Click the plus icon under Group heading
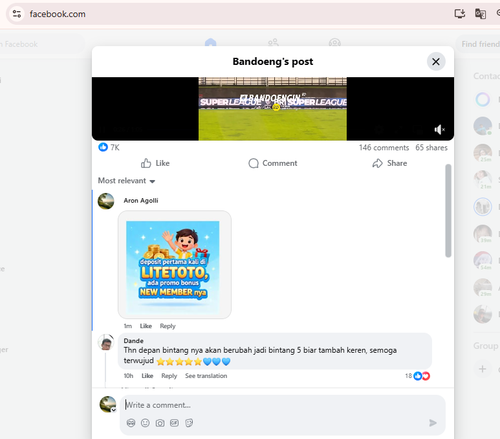This screenshot has height=439, width=500. point(482,369)
